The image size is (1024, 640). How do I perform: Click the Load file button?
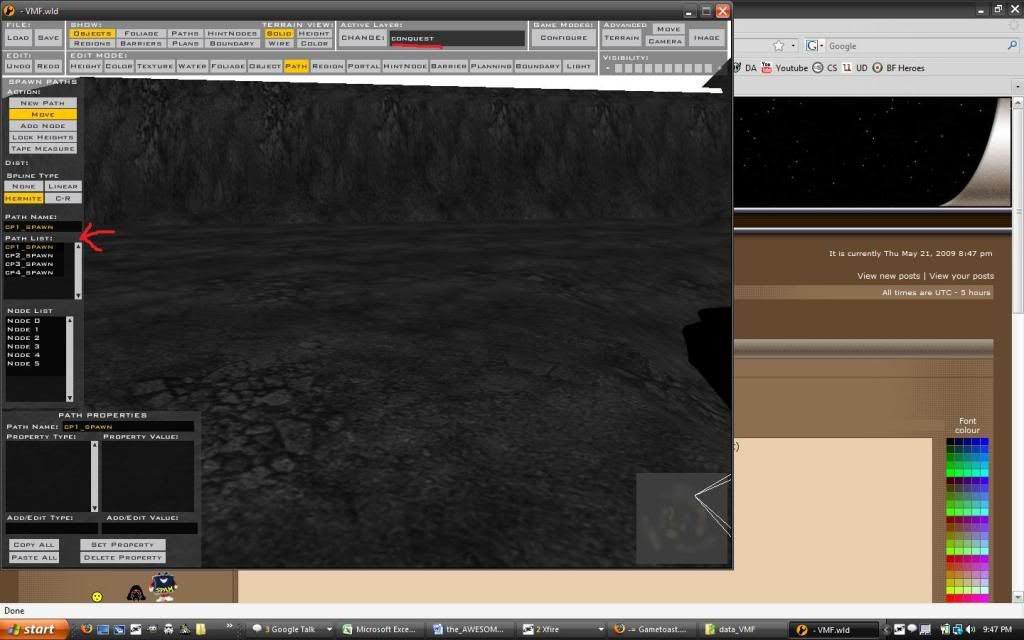18,38
